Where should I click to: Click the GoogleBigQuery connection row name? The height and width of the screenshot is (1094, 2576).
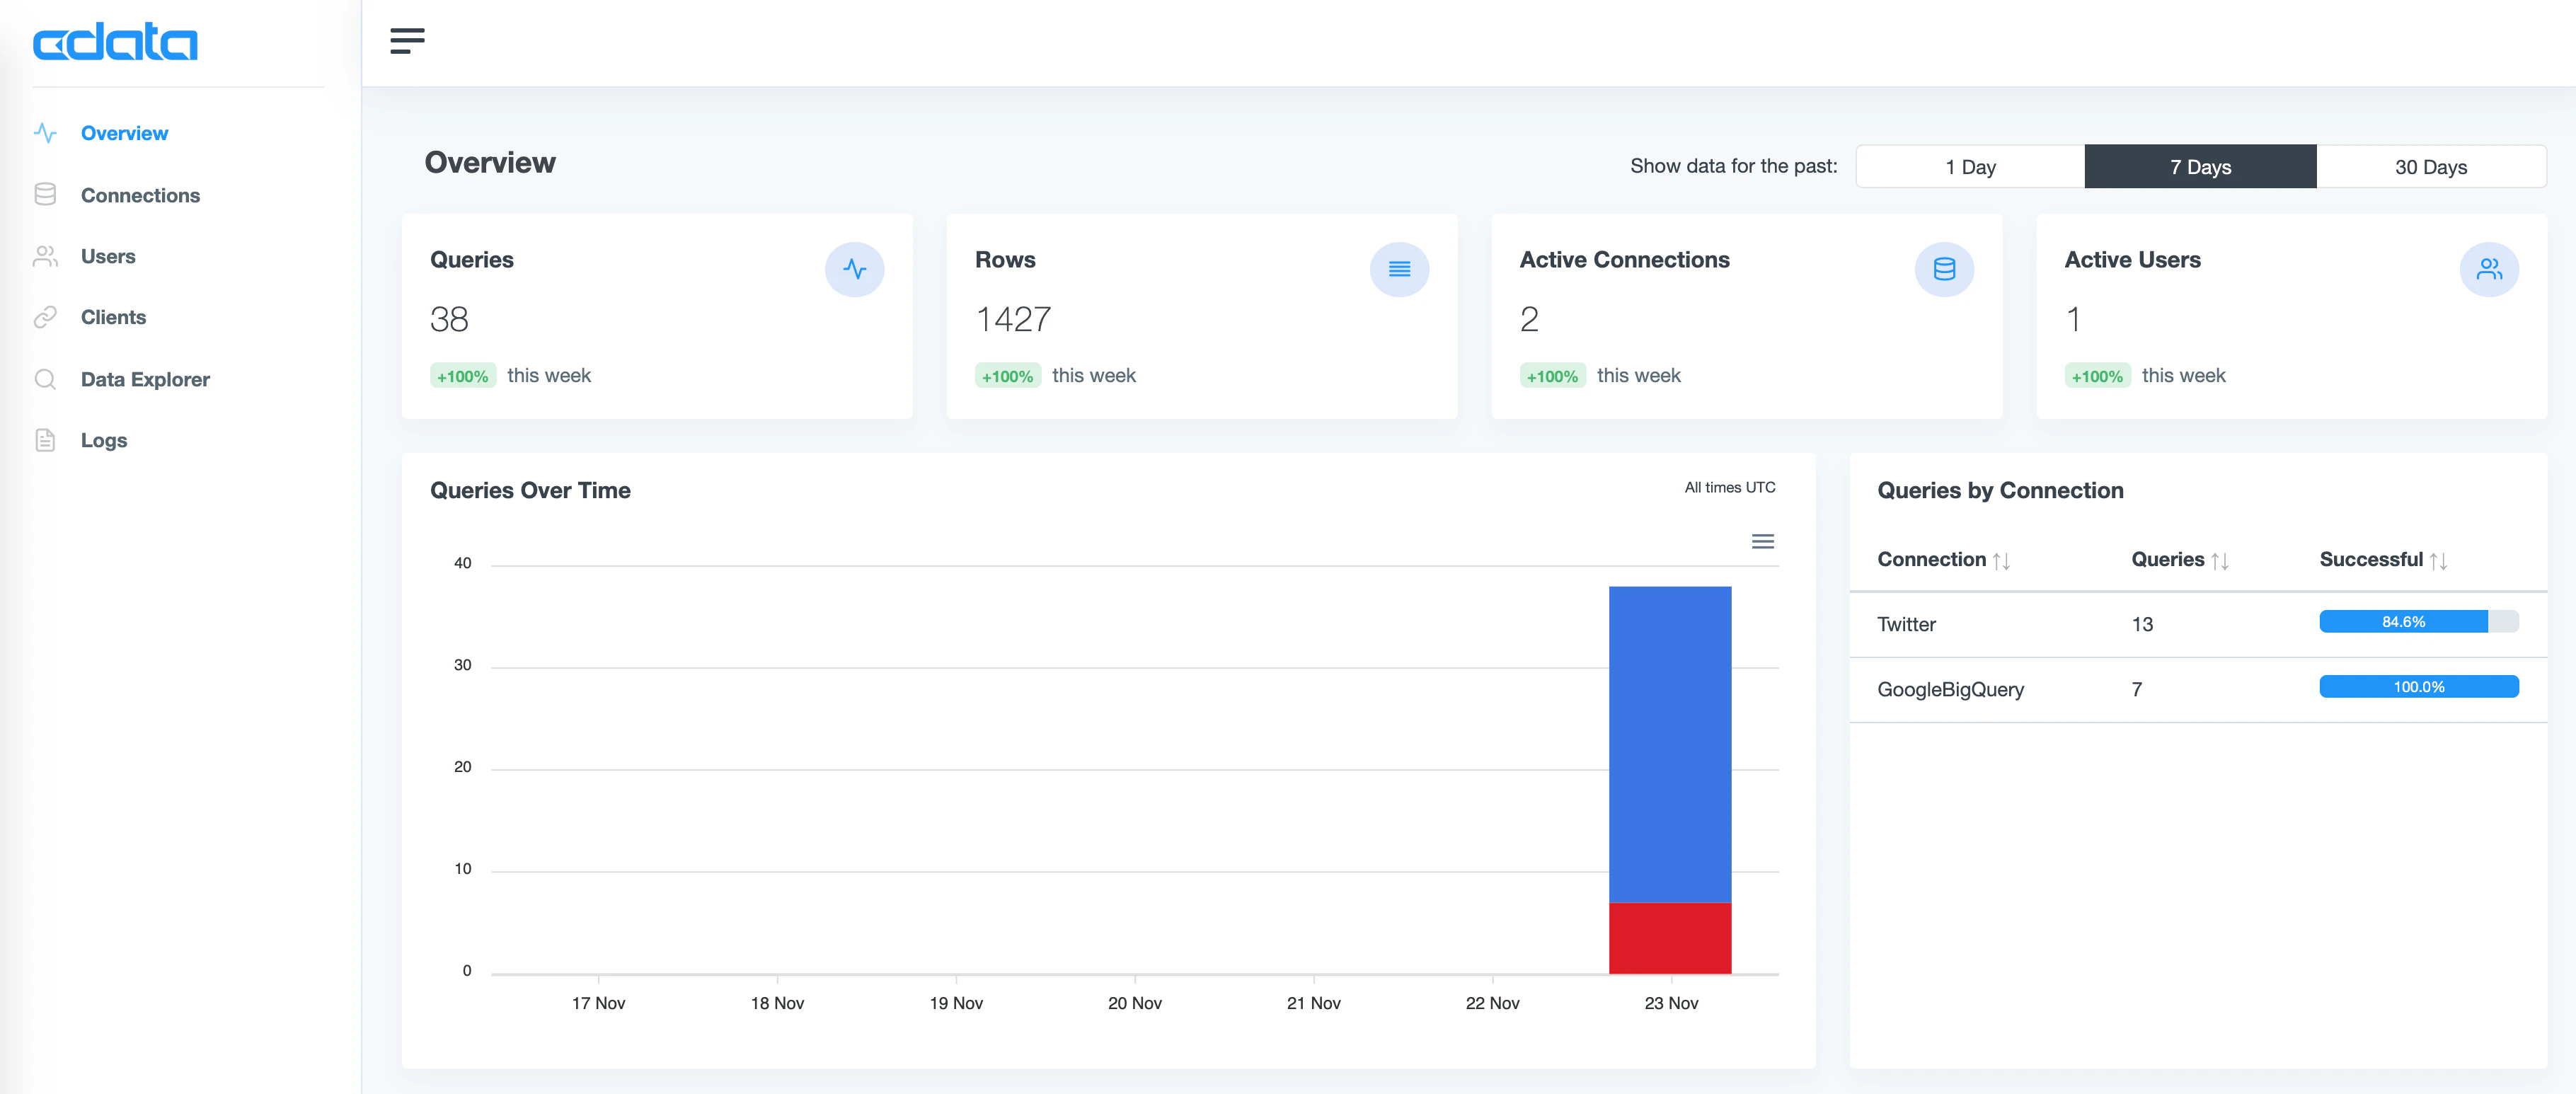click(x=1950, y=689)
